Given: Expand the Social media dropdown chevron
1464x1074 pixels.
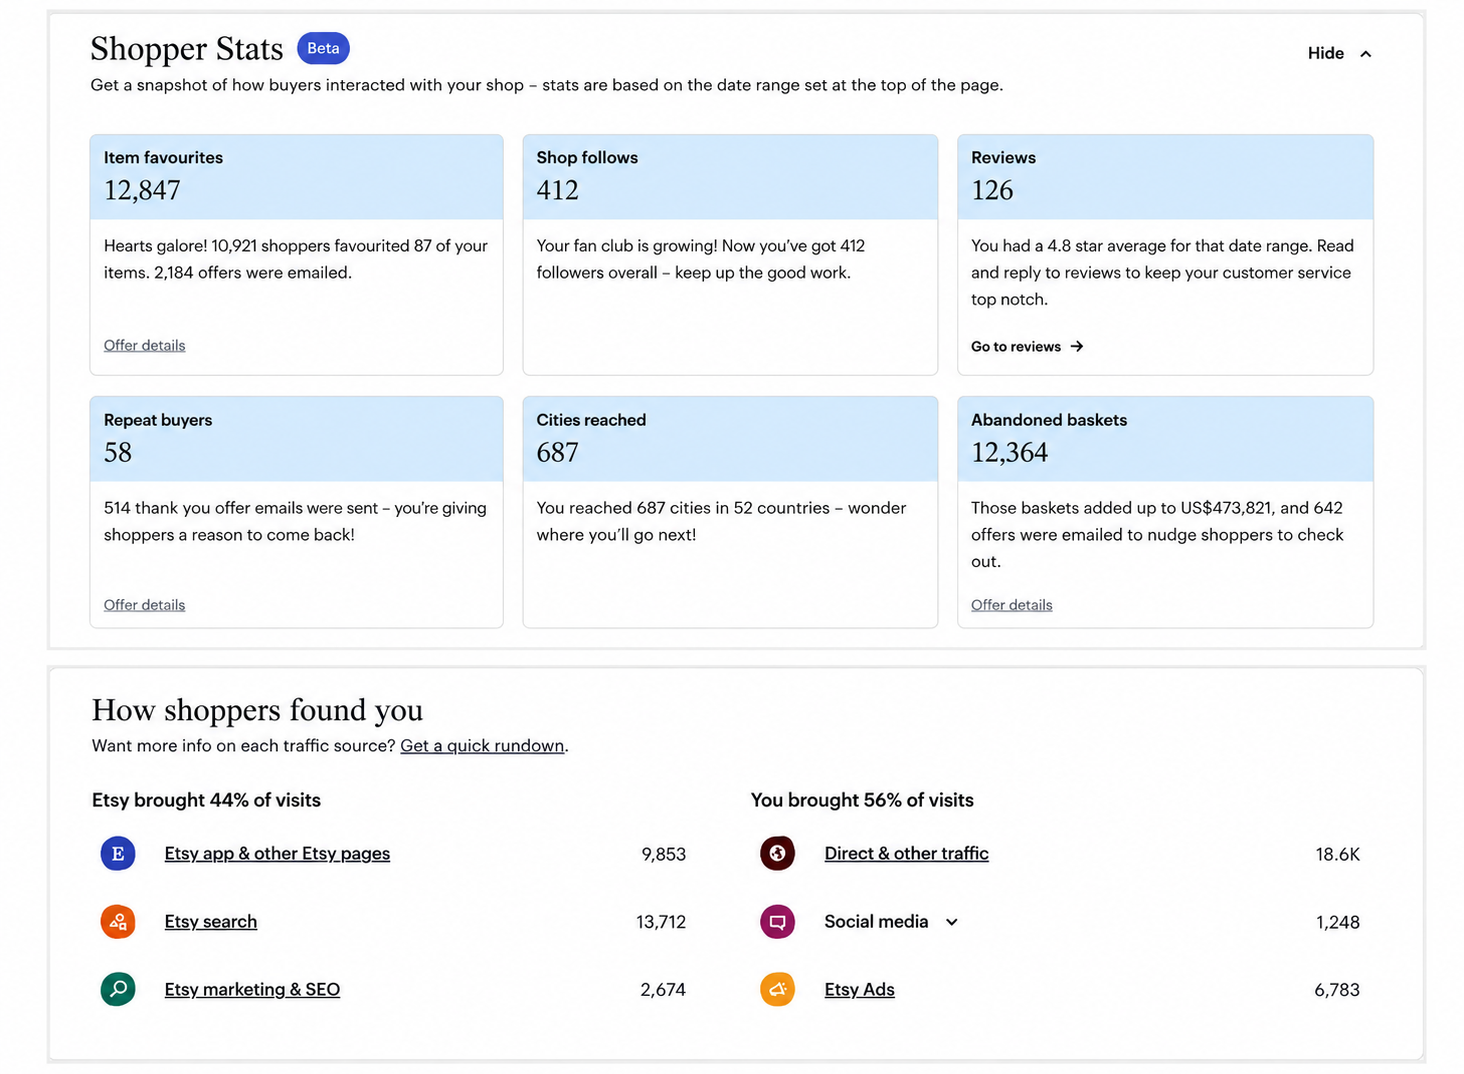Looking at the screenshot, I should (x=952, y=922).
